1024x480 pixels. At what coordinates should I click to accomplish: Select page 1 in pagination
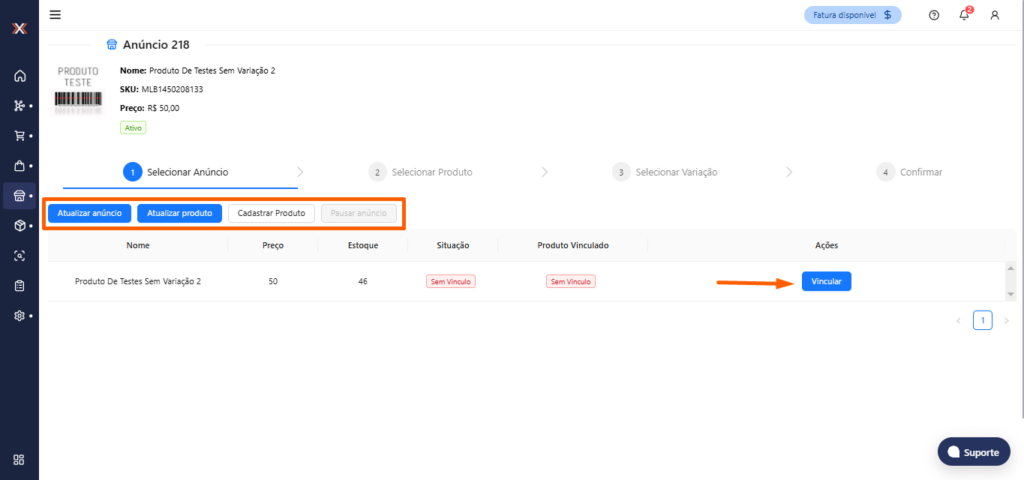pos(982,321)
